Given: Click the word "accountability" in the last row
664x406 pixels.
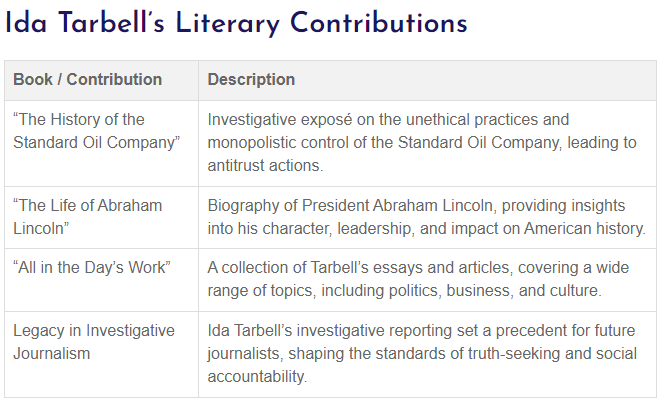Looking at the screenshot, I should [x=256, y=376].
